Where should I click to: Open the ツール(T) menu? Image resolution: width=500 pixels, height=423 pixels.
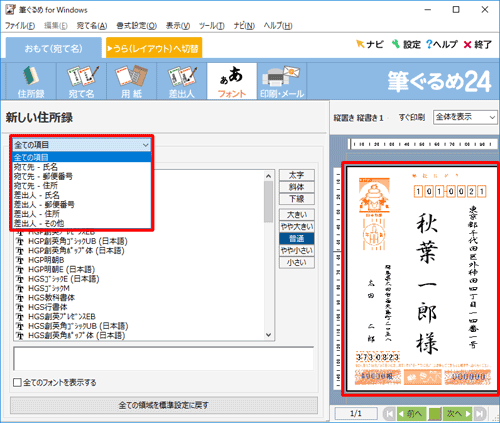(x=212, y=26)
